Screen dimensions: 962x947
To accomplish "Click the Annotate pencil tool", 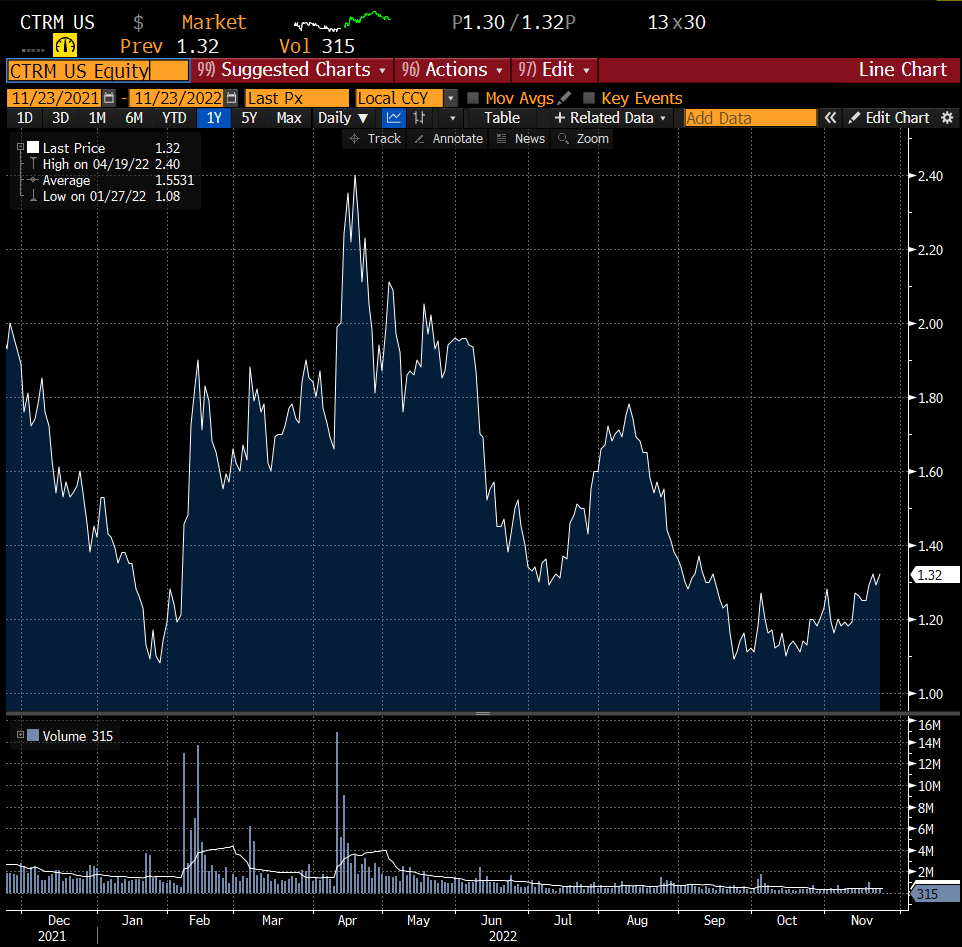I will click(448, 139).
